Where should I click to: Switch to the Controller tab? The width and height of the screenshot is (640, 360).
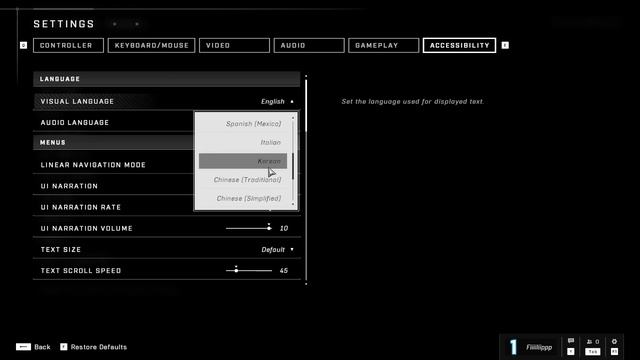pyautogui.click(x=68, y=45)
